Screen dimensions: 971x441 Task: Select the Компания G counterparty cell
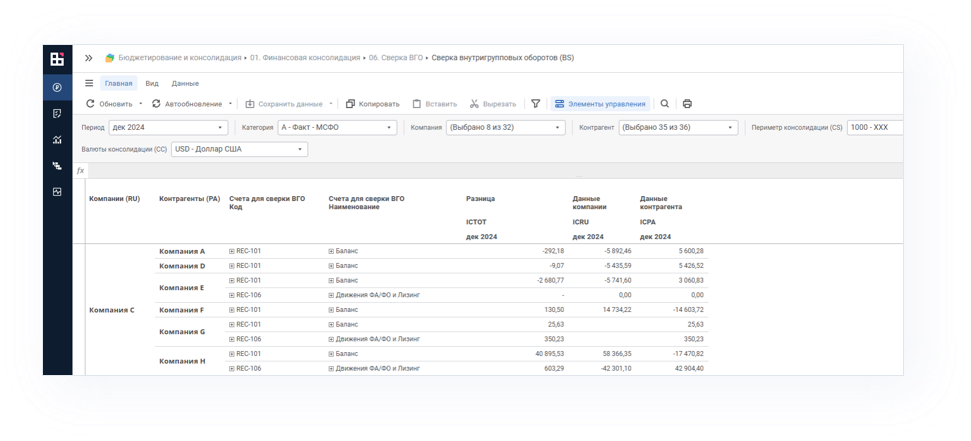click(182, 332)
